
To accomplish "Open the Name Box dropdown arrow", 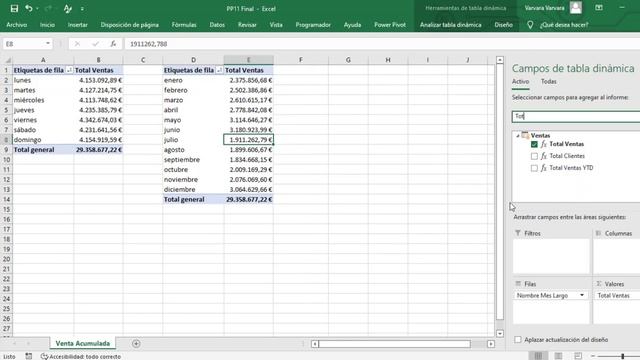I will coord(48,44).
